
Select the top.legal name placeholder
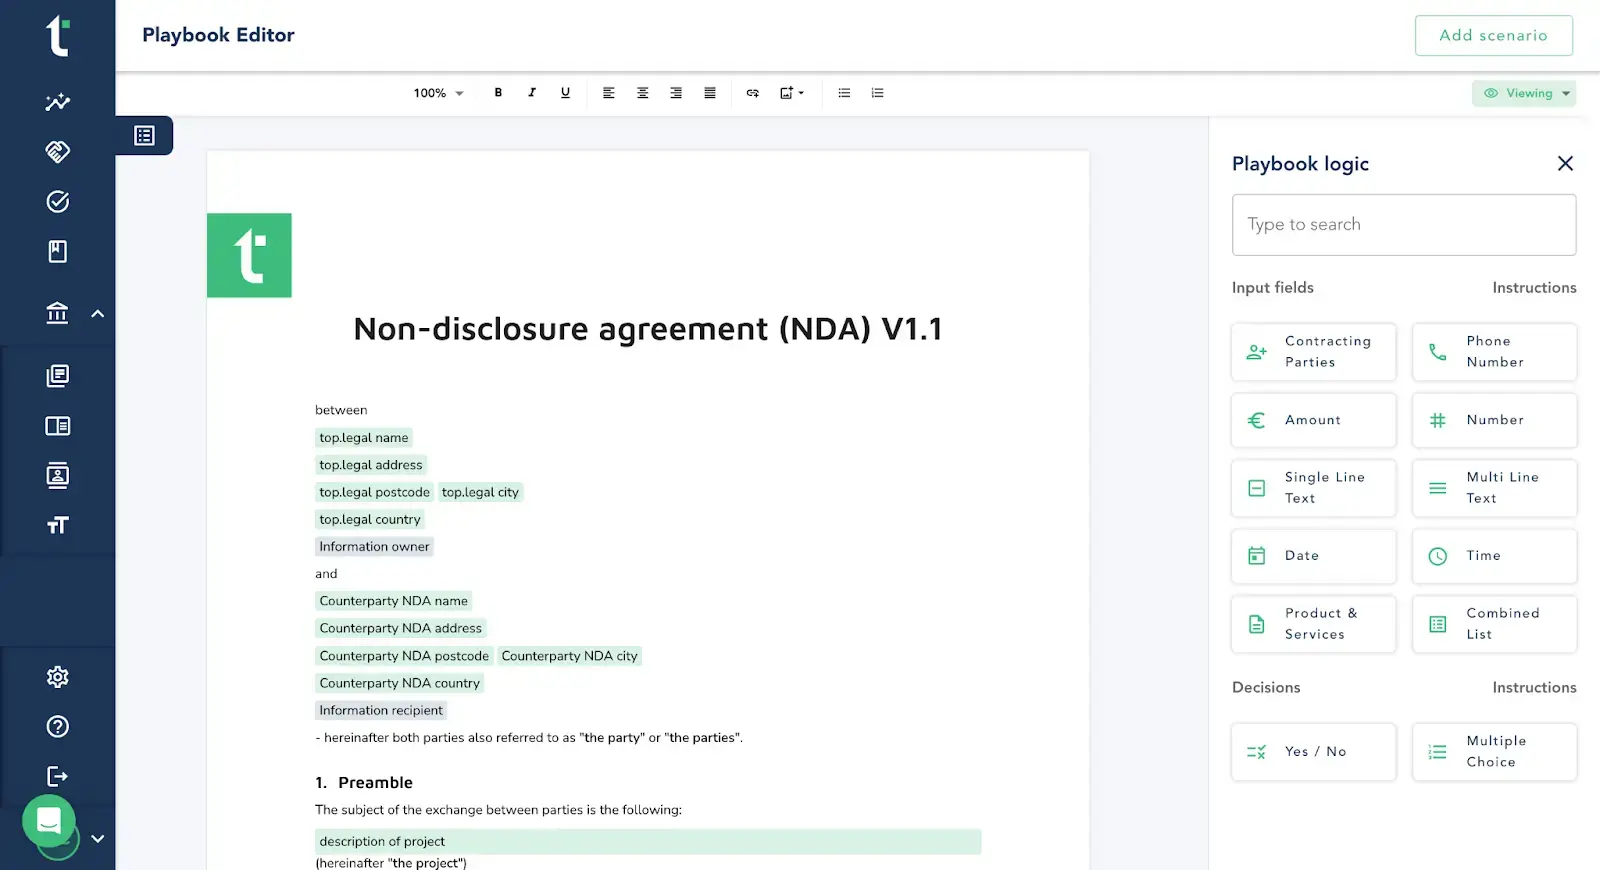pos(364,438)
